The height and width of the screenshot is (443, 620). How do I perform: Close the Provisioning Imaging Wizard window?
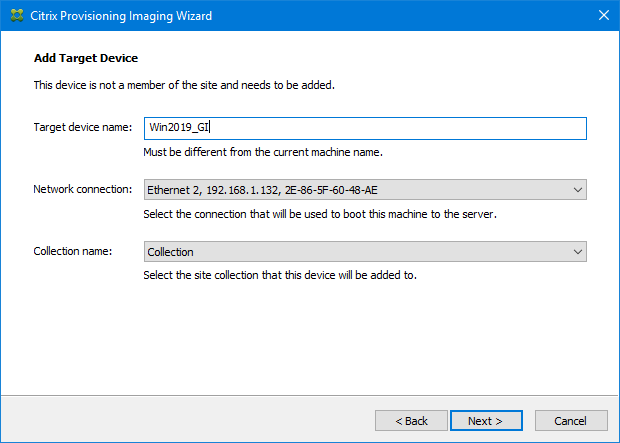[x=603, y=16]
